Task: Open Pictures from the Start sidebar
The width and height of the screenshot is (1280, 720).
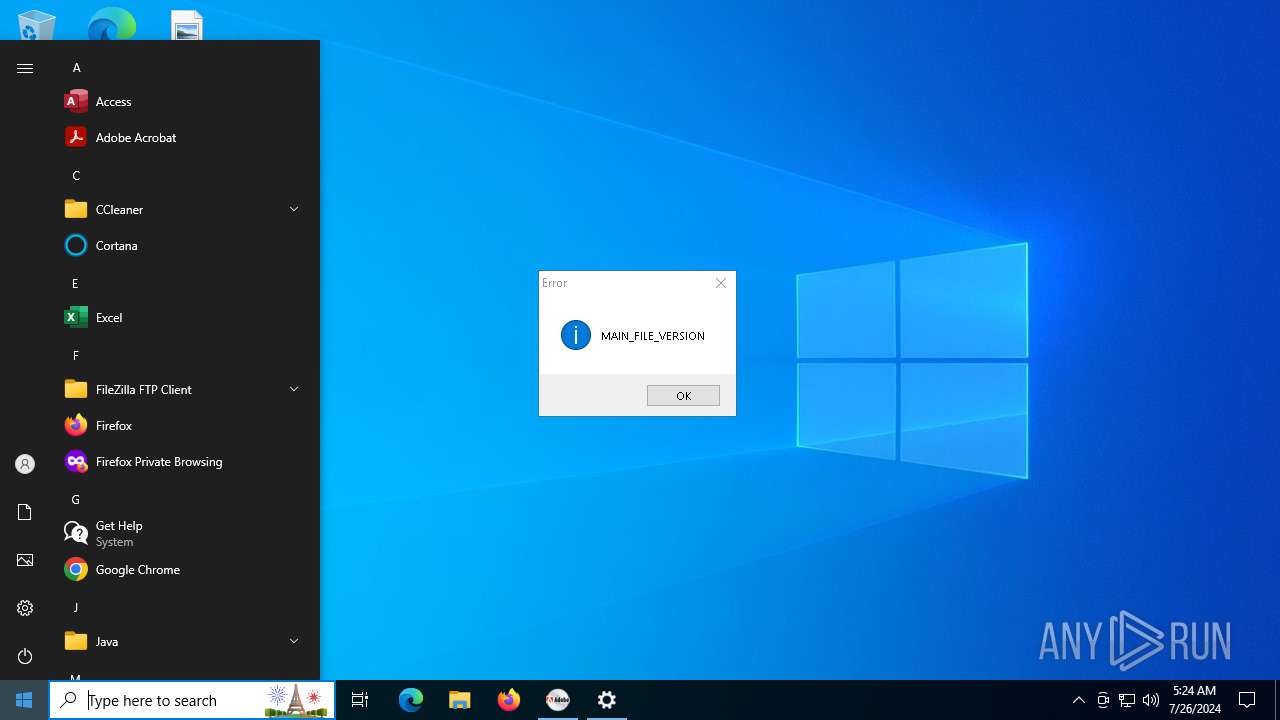Action: coord(25,560)
